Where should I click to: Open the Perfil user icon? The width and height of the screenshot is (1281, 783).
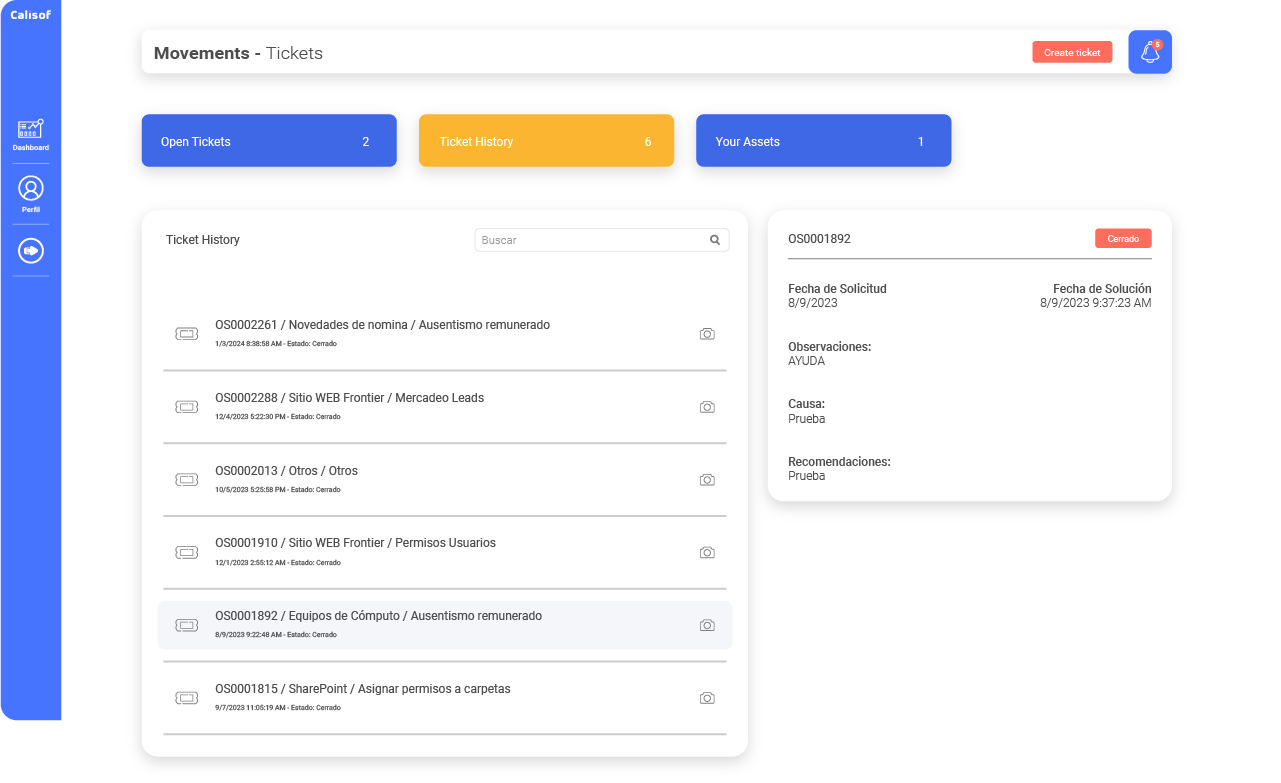pos(31,188)
